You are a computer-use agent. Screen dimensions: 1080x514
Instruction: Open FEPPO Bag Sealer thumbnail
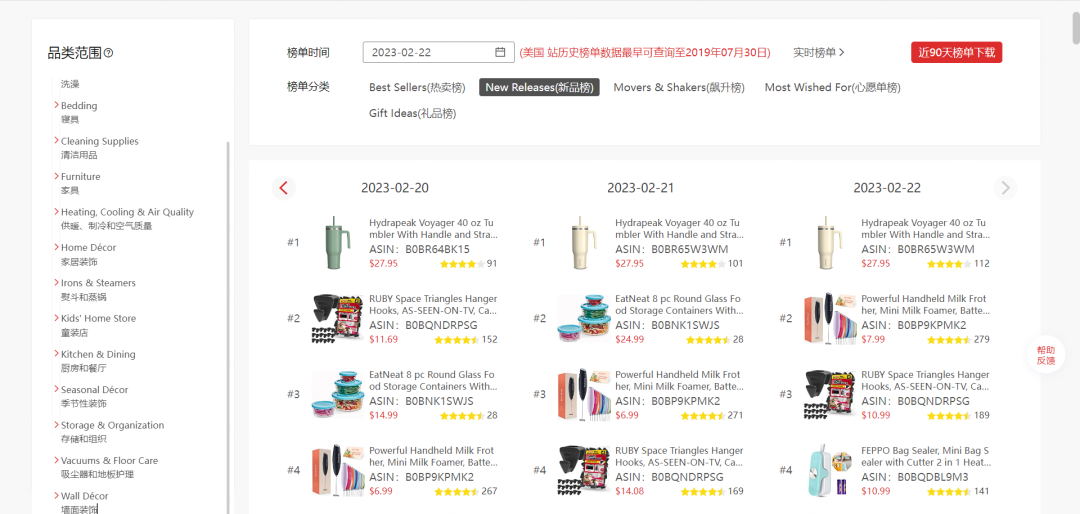tap(829, 470)
